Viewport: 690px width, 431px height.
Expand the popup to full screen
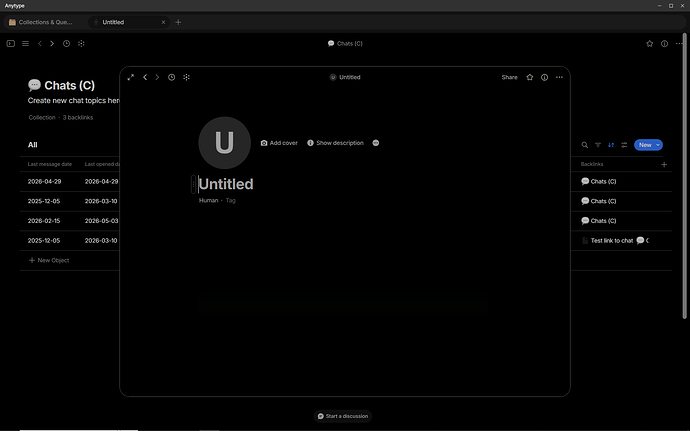click(x=131, y=77)
